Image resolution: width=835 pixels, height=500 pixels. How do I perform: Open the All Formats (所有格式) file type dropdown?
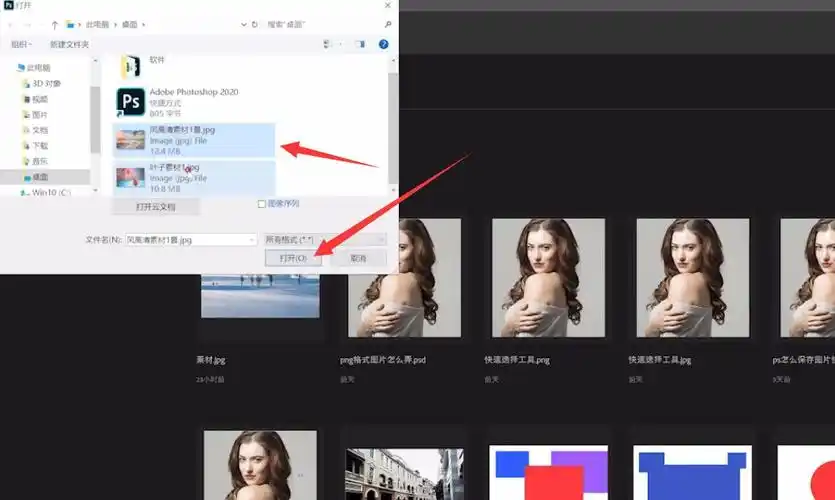point(325,240)
